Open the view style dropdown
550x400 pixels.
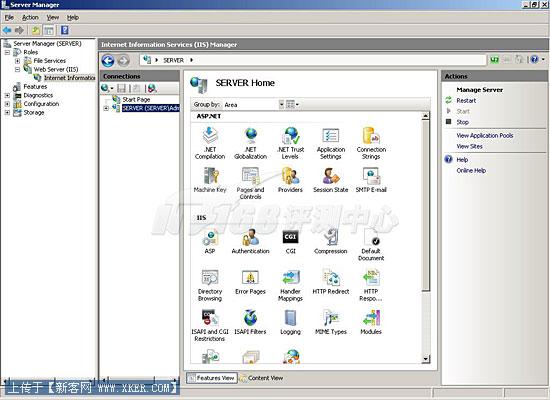point(293,105)
